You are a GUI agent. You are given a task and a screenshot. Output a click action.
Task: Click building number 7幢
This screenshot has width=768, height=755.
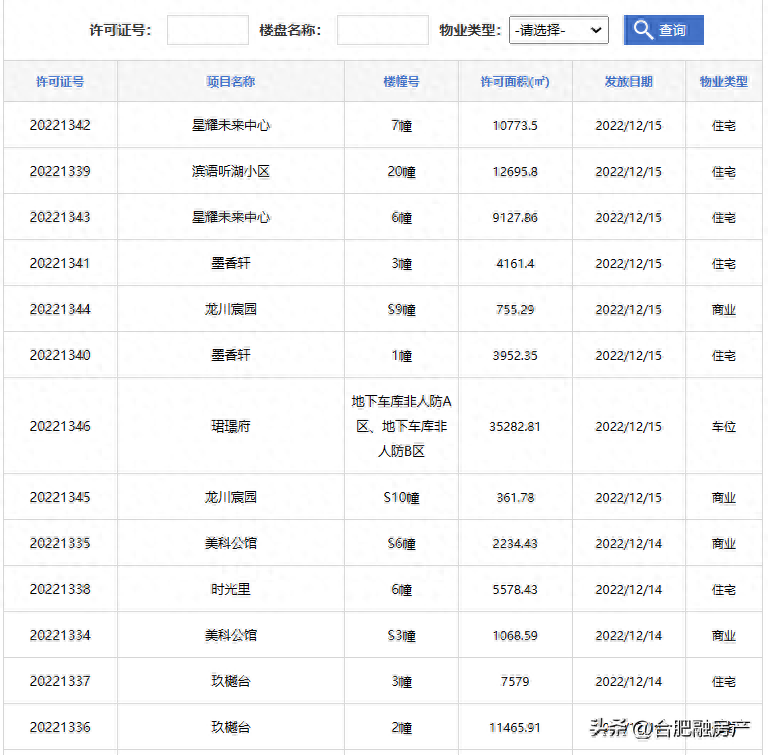pos(401,125)
